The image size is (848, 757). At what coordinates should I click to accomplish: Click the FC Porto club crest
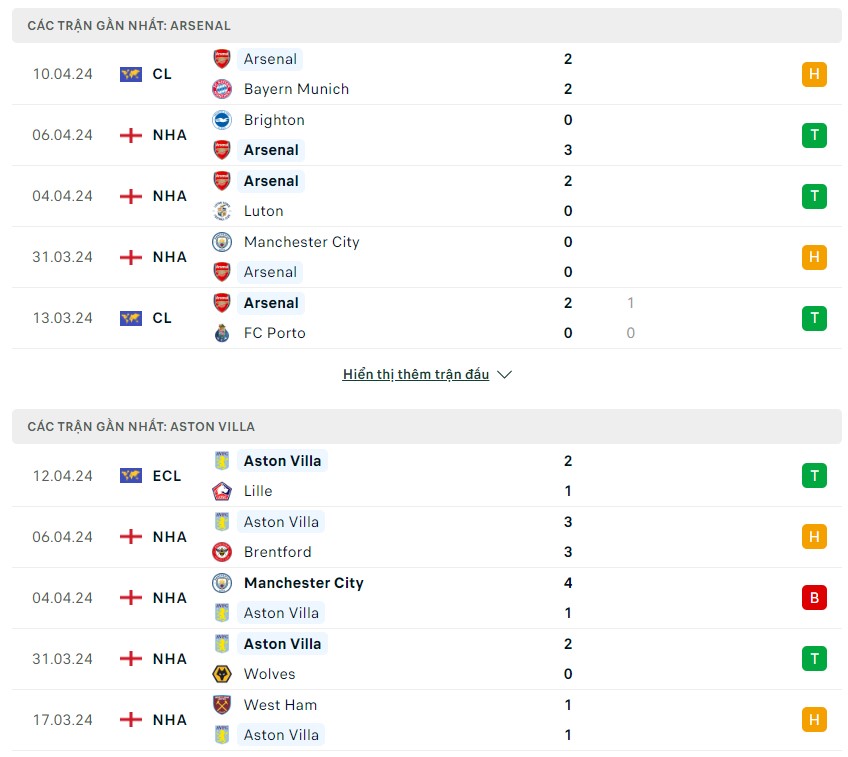click(x=222, y=333)
